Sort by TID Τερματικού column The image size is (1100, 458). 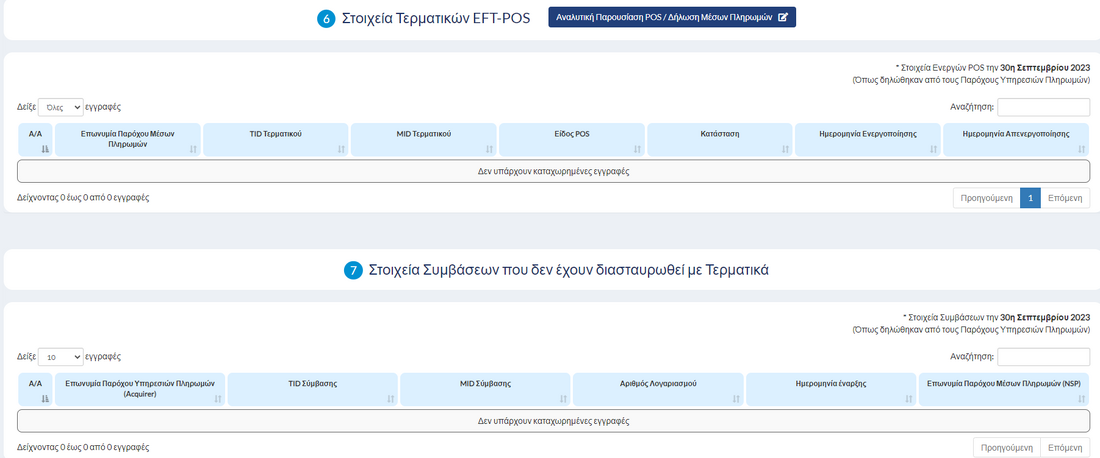coord(275,139)
